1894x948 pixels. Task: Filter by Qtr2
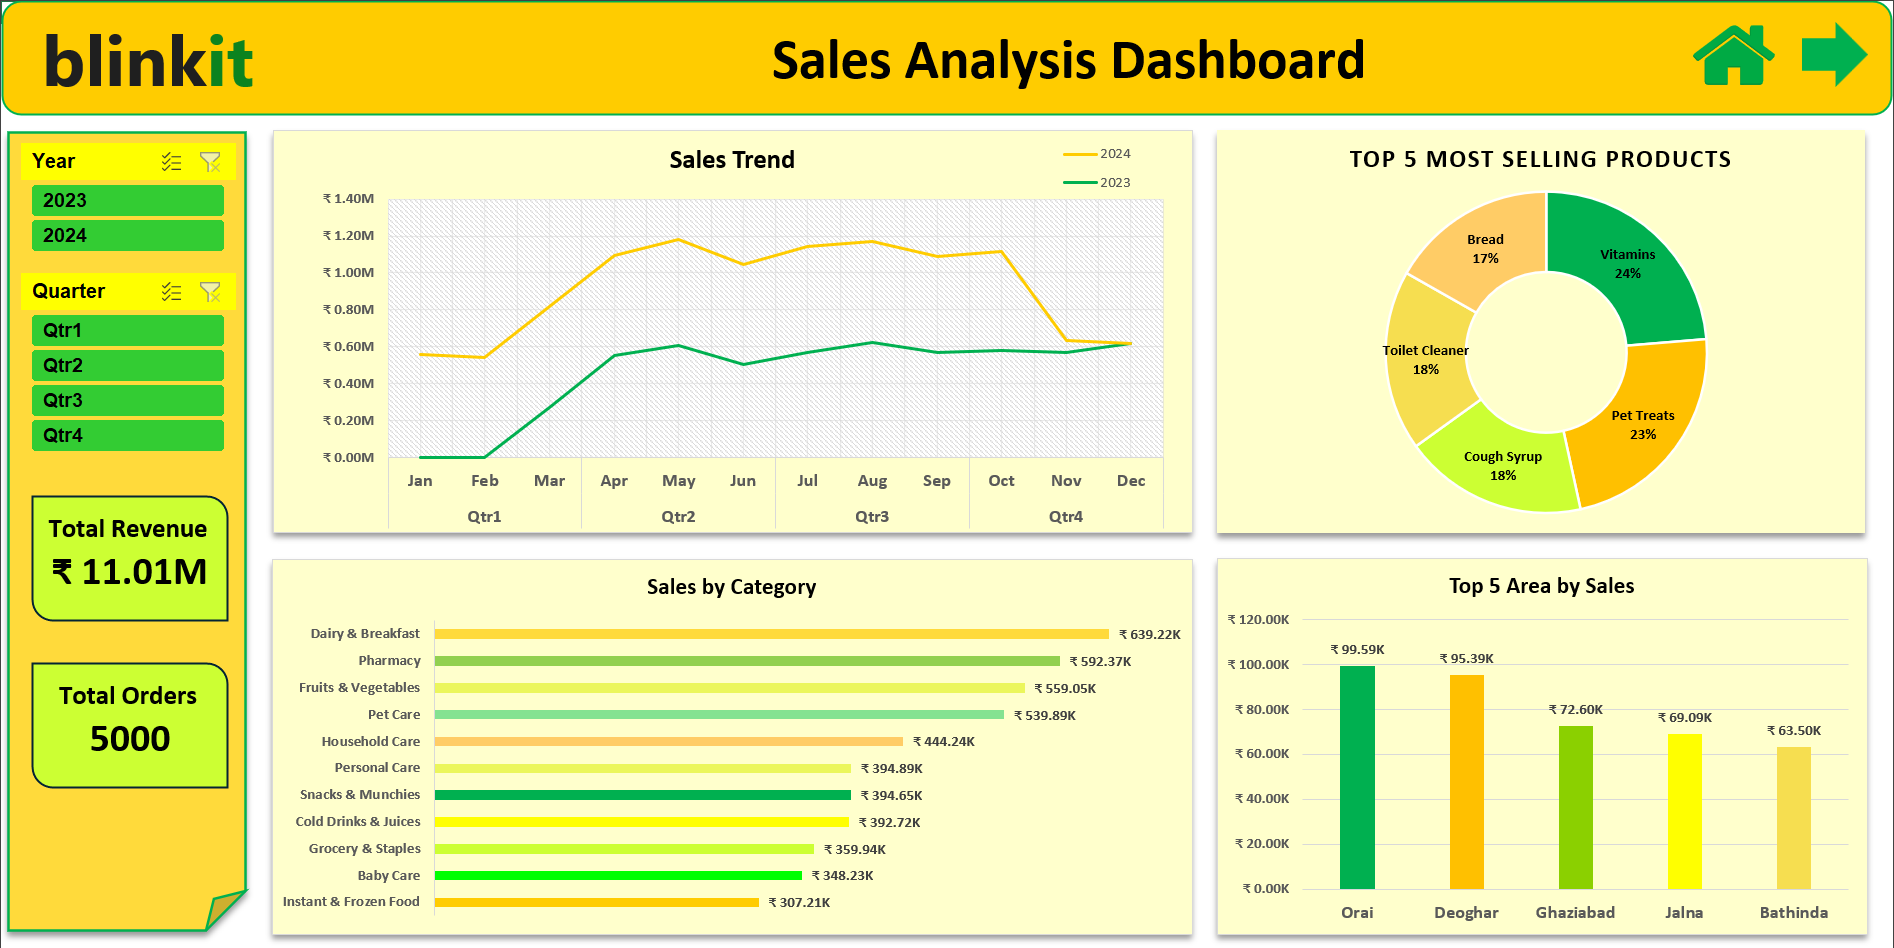pyautogui.click(x=128, y=365)
